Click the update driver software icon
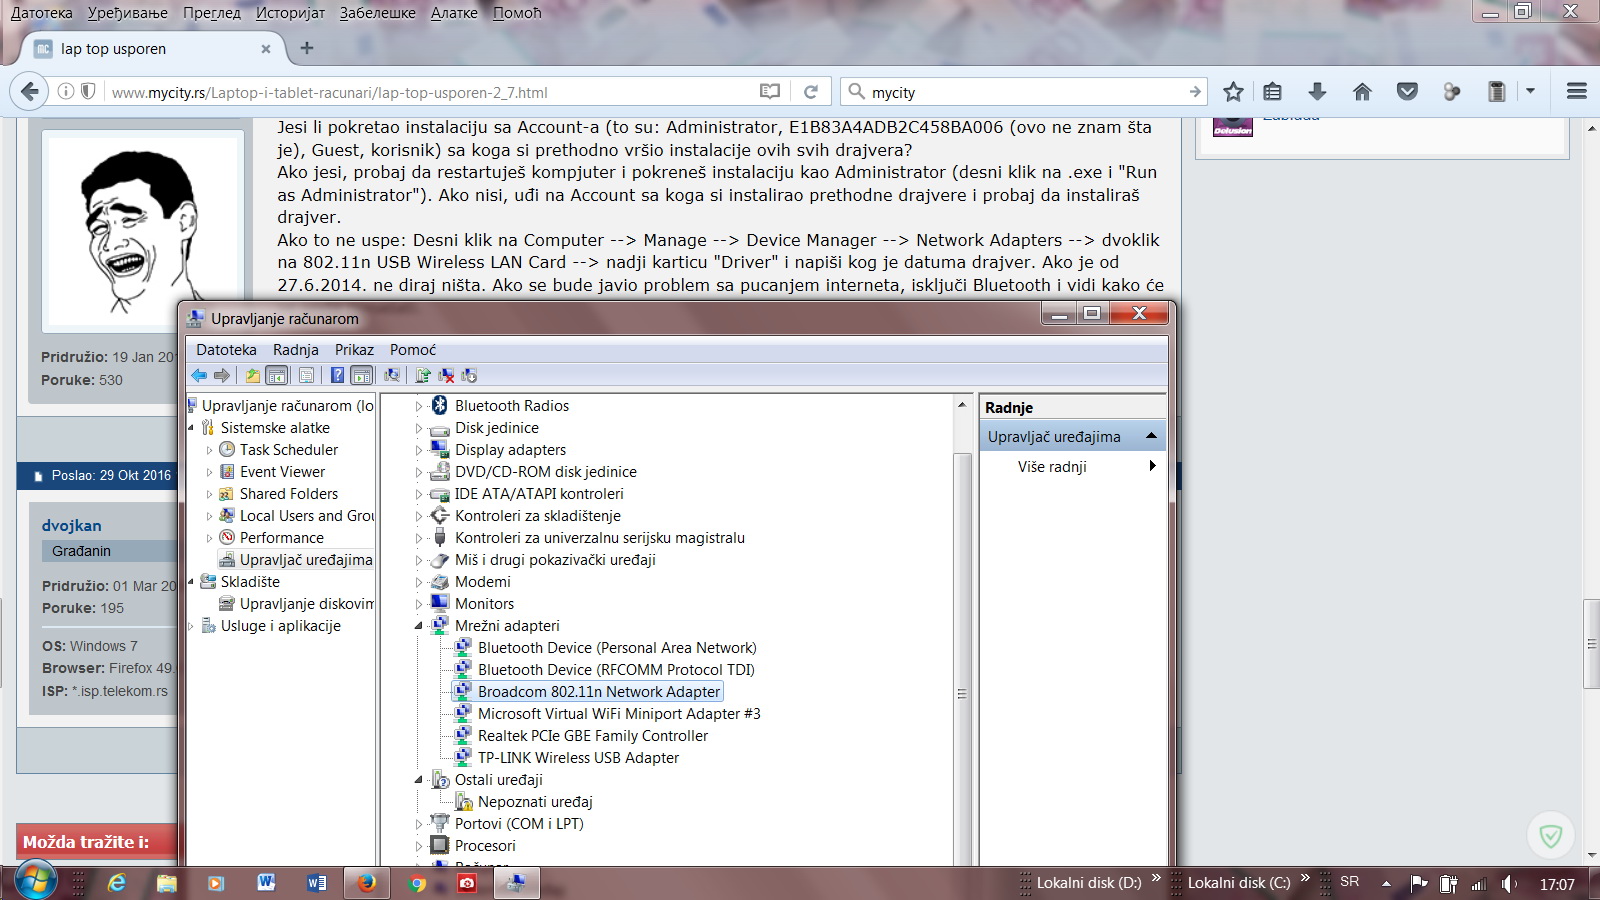This screenshot has height=900, width=1600. [x=423, y=375]
